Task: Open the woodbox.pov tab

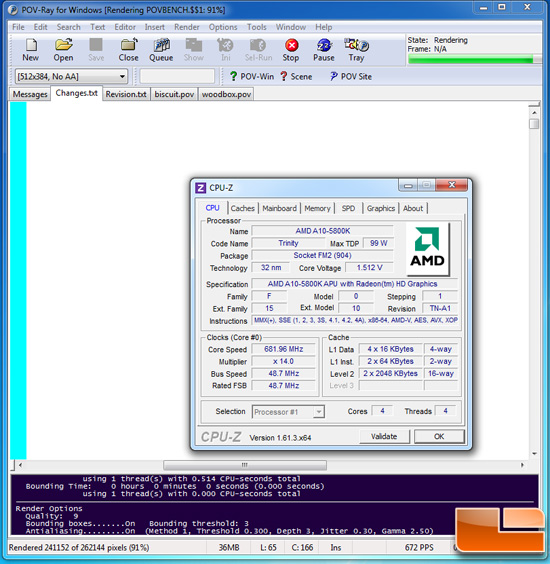Action: tap(226, 94)
